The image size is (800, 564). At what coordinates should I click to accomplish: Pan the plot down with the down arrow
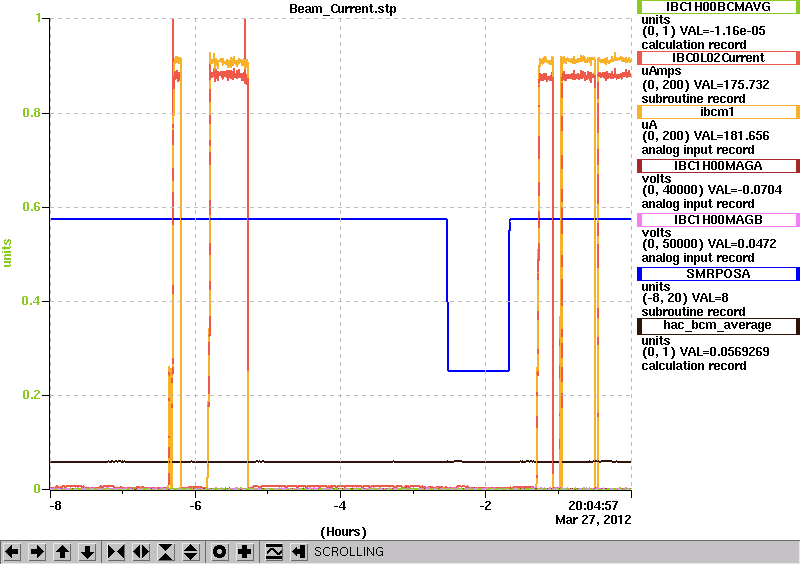click(88, 552)
